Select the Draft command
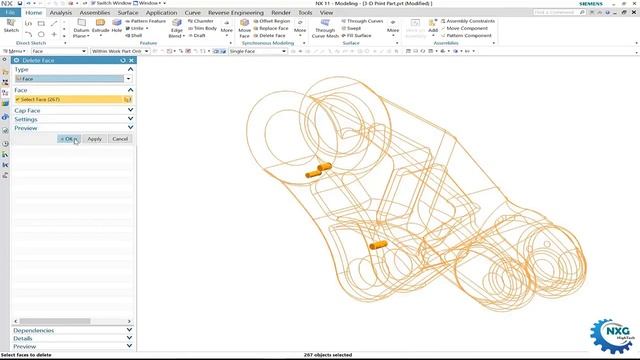 [x=197, y=36]
